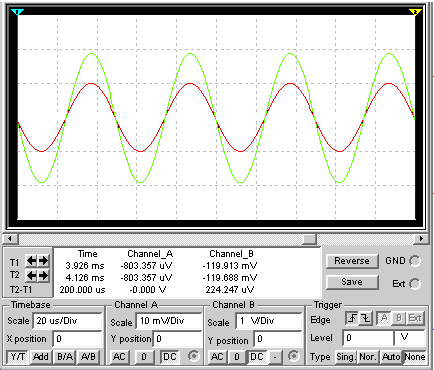Click the Channel A Scale field

click(x=169, y=321)
